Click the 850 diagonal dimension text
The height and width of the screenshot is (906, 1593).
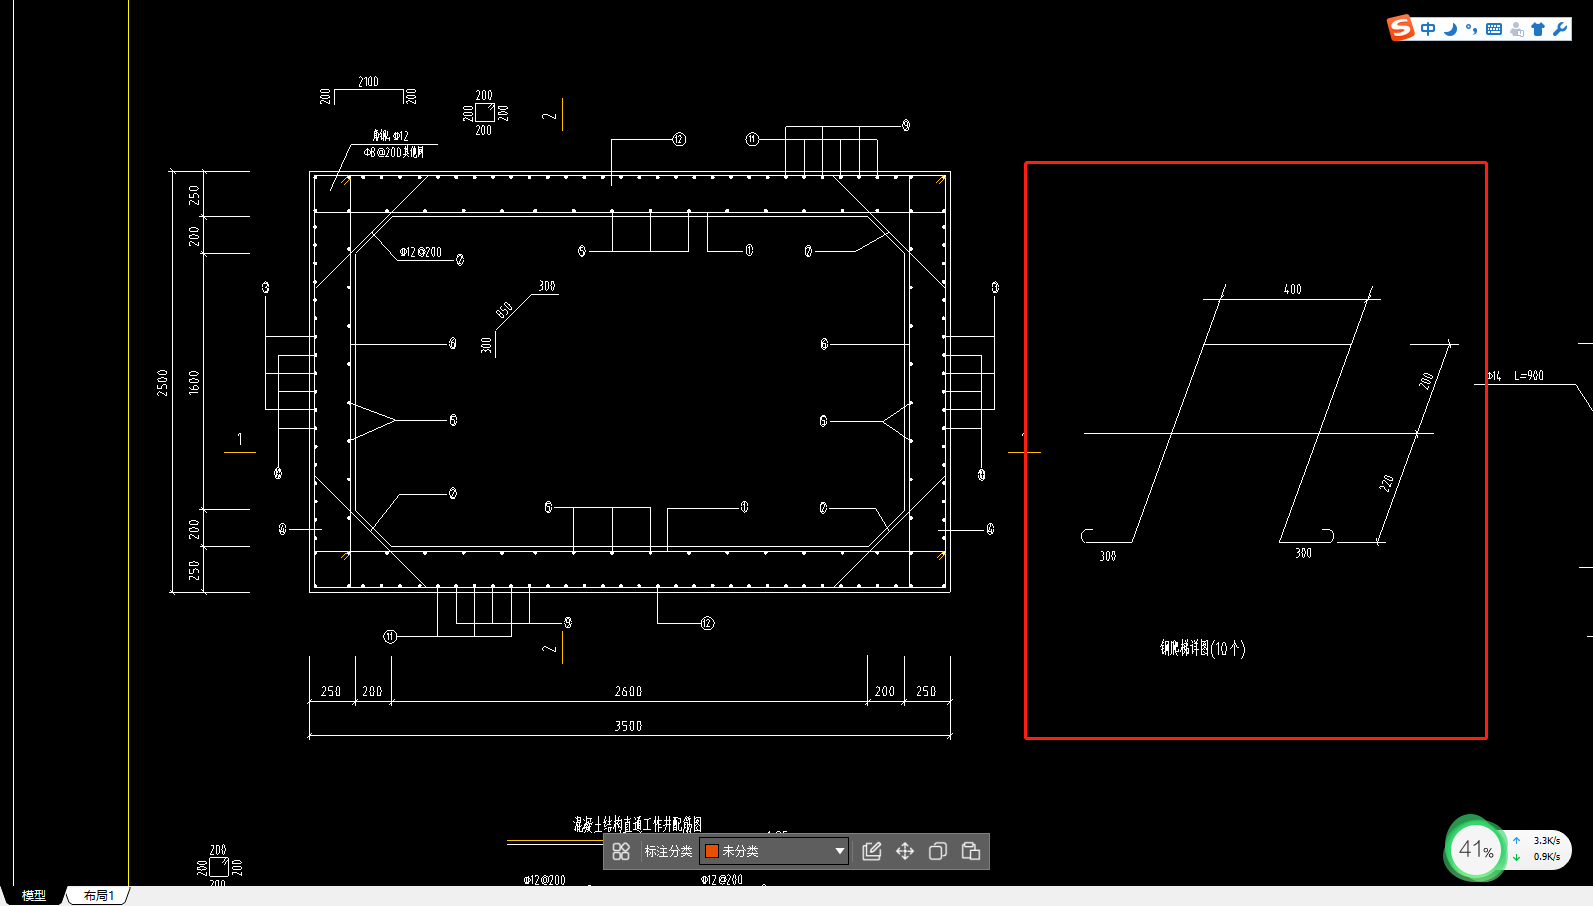click(504, 310)
